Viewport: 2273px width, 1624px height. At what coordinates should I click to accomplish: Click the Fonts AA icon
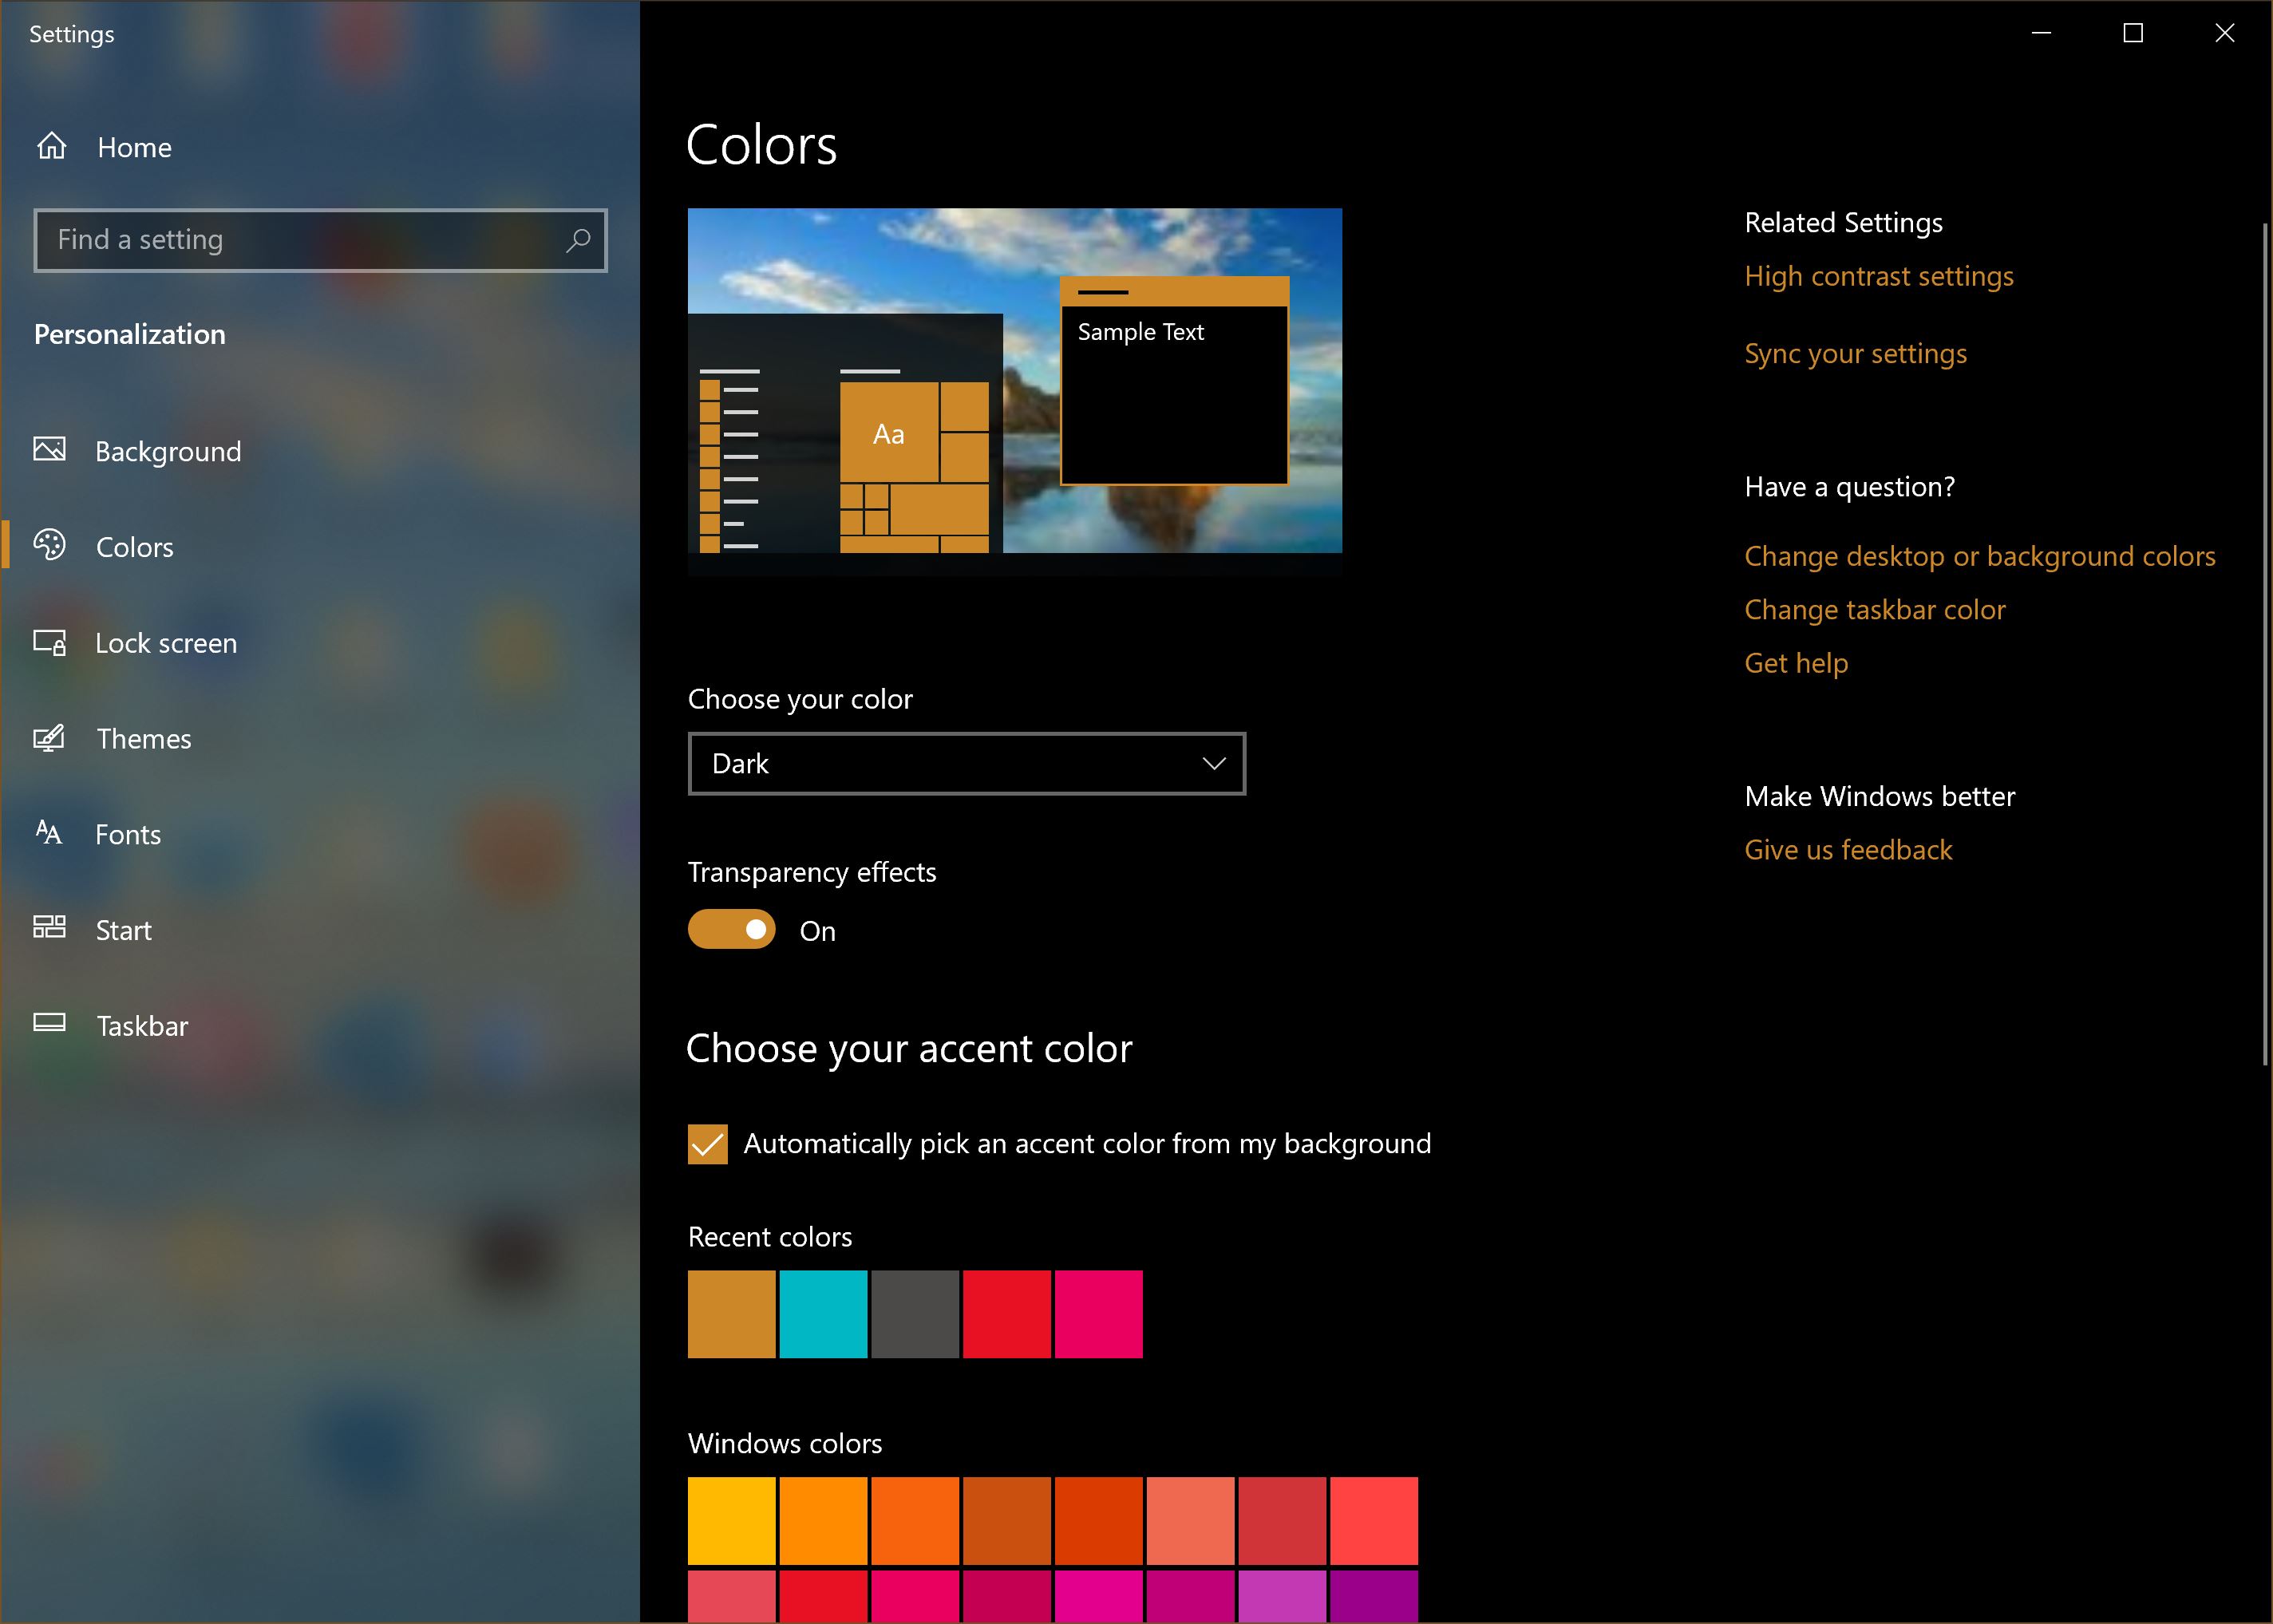(49, 832)
